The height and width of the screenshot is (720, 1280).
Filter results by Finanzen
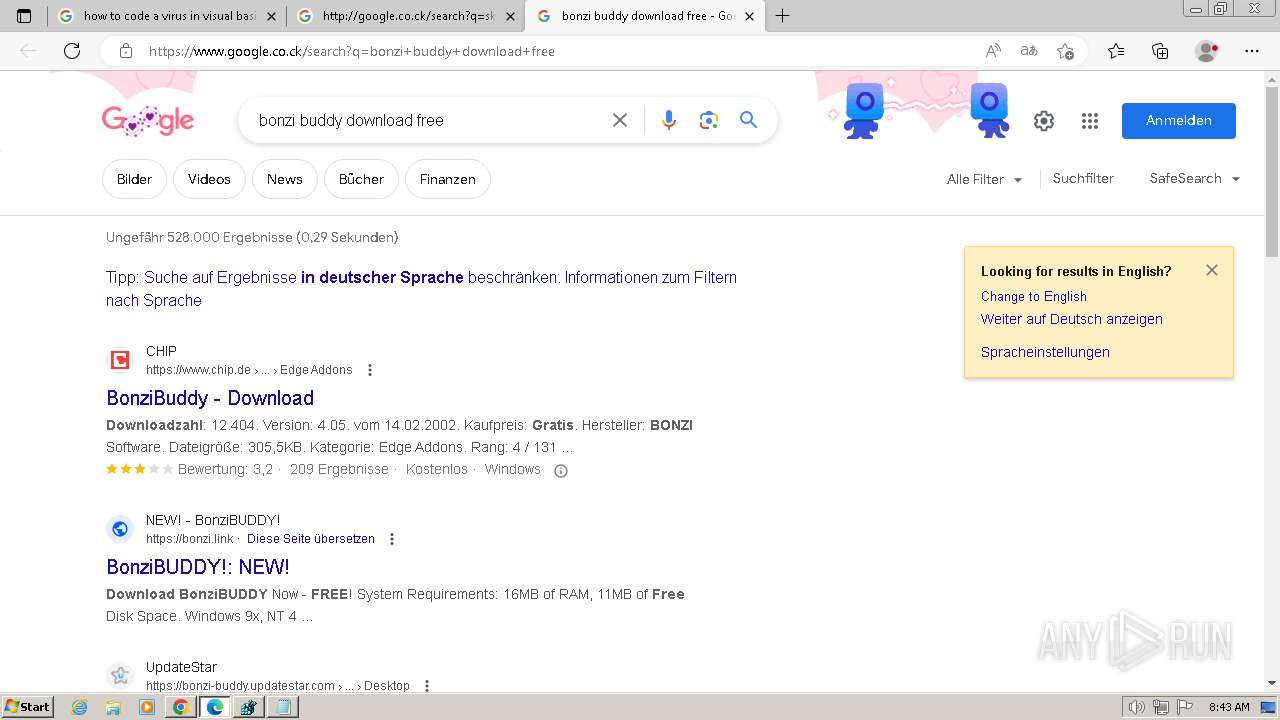(x=447, y=179)
